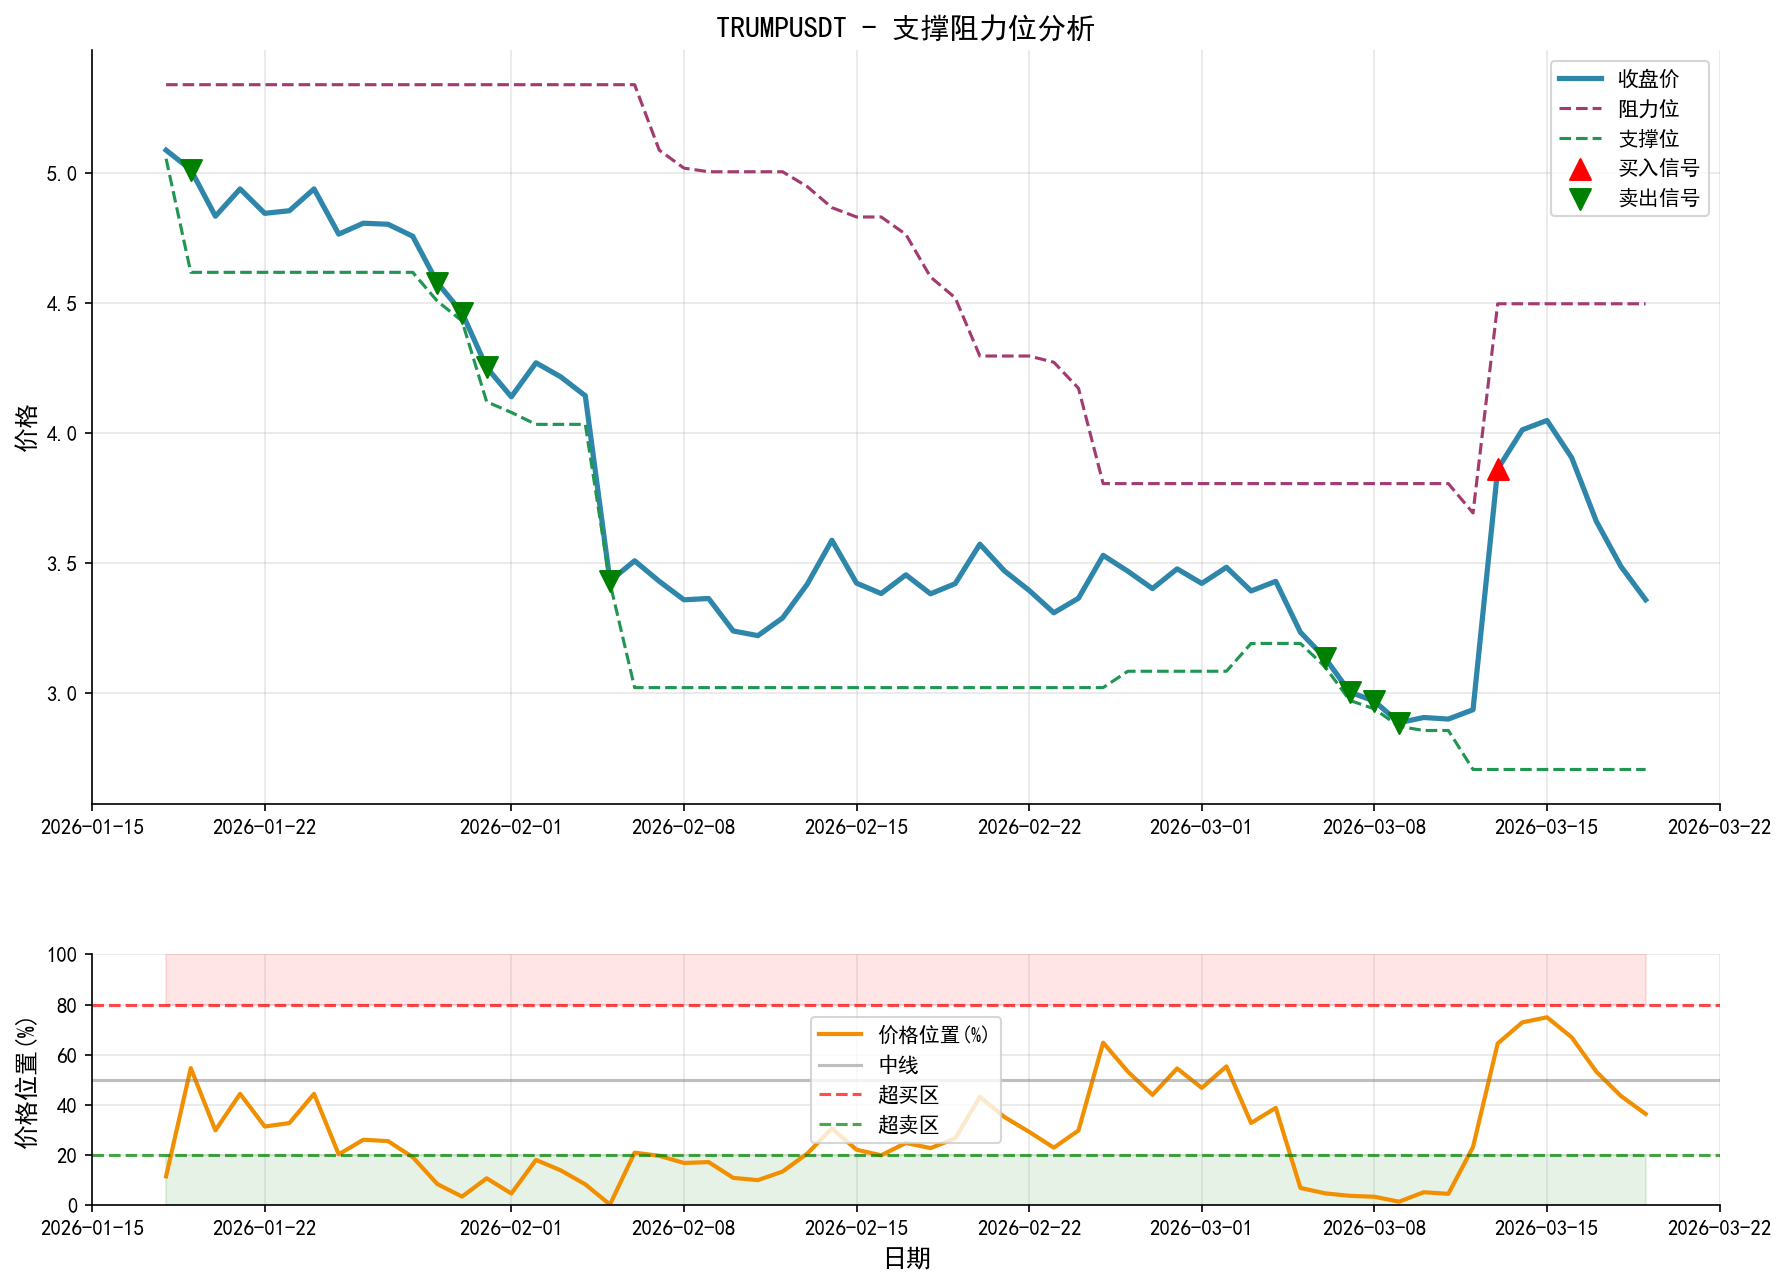
Task: Click the 中线 entry in the lower legend
Action: click(898, 1065)
